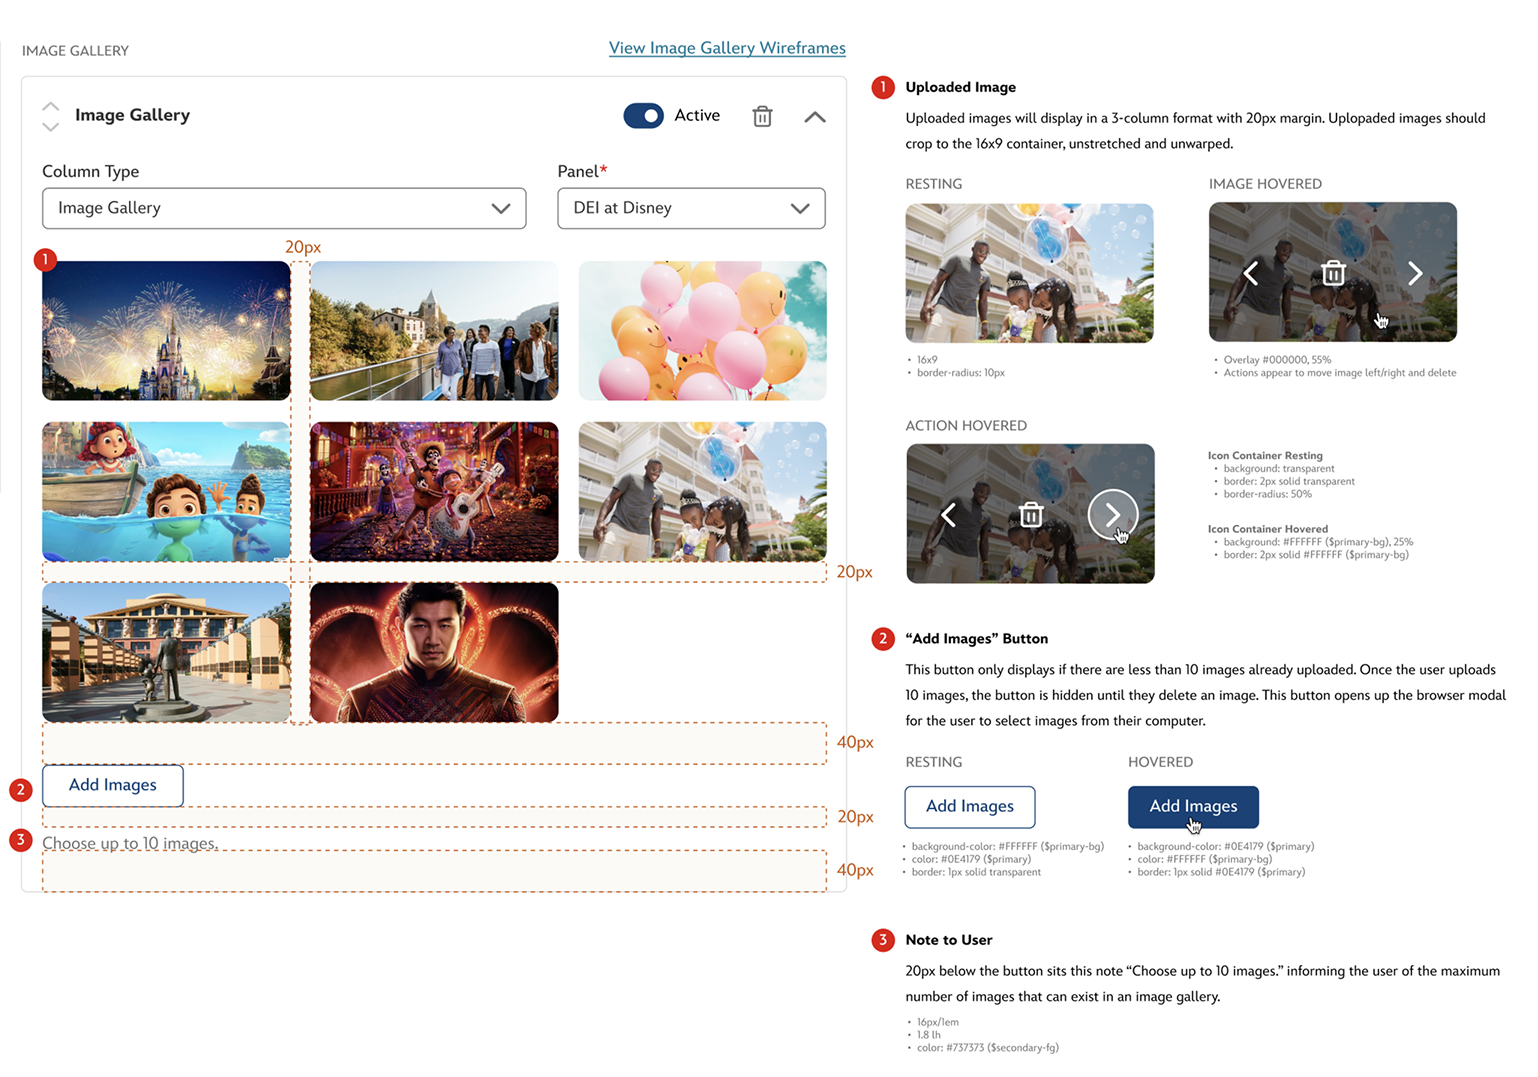
Task: Click trash icon in Action Hovered example
Action: click(x=1031, y=515)
